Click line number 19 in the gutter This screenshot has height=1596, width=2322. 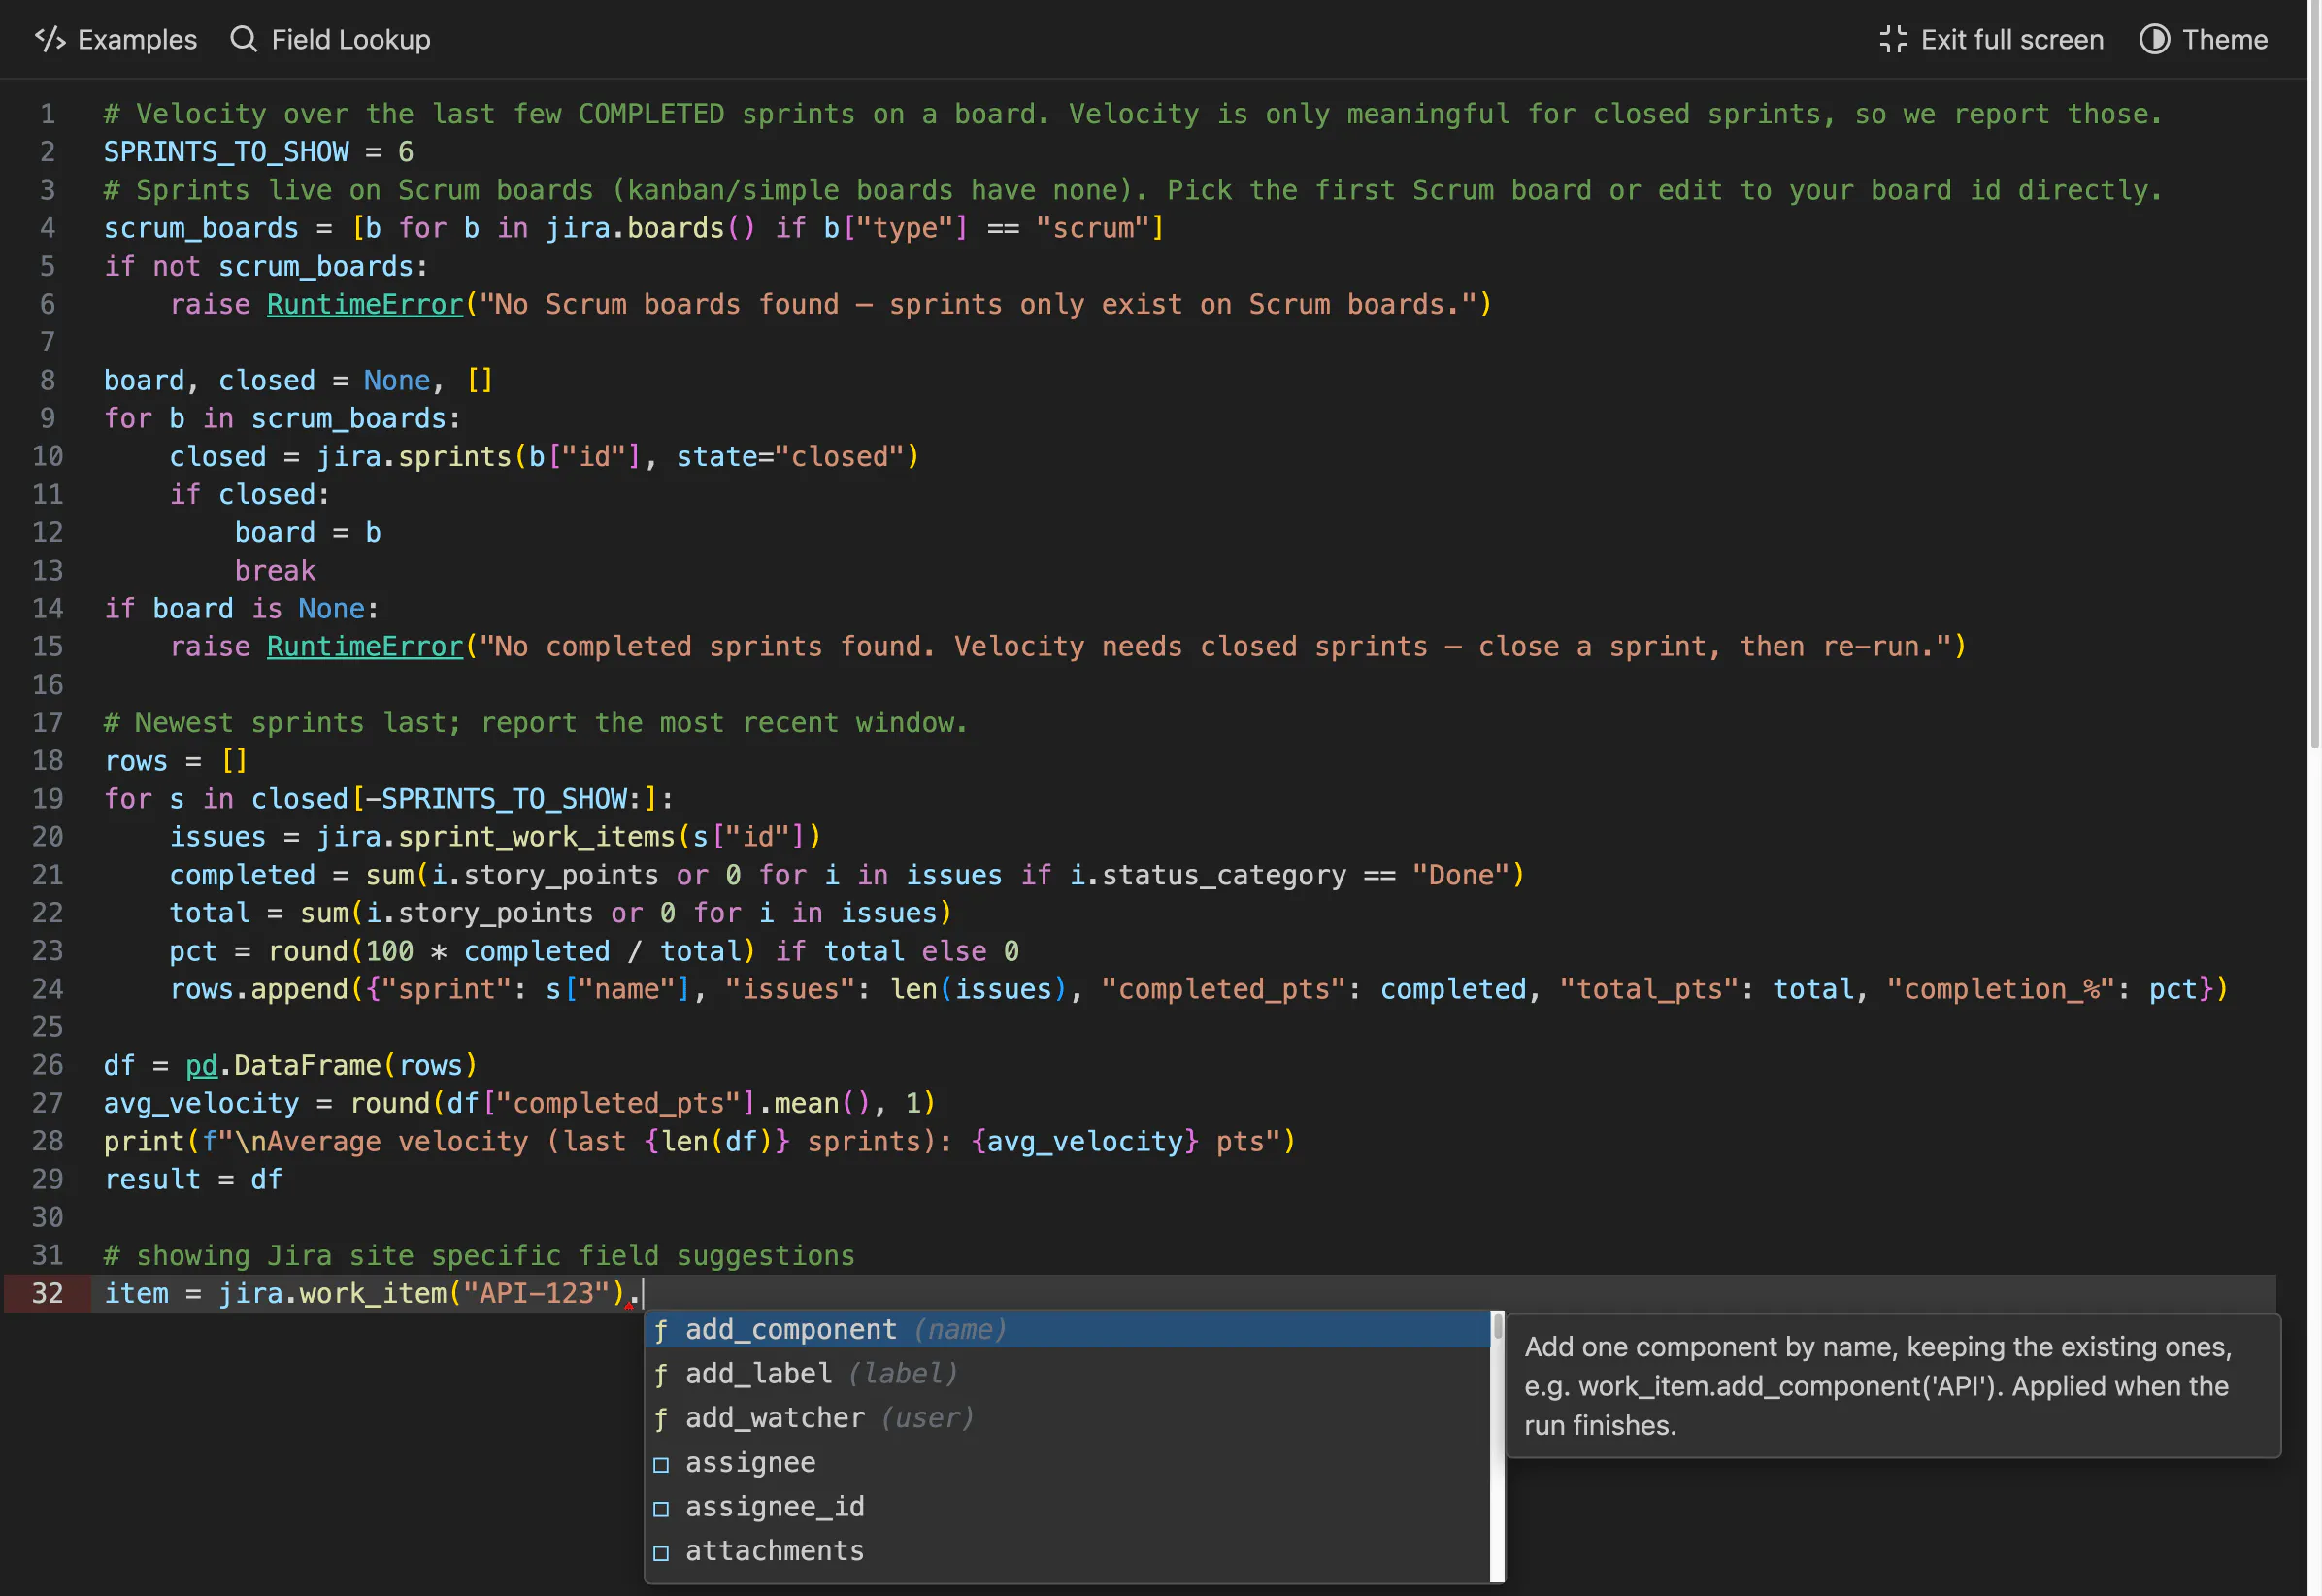coord(47,799)
